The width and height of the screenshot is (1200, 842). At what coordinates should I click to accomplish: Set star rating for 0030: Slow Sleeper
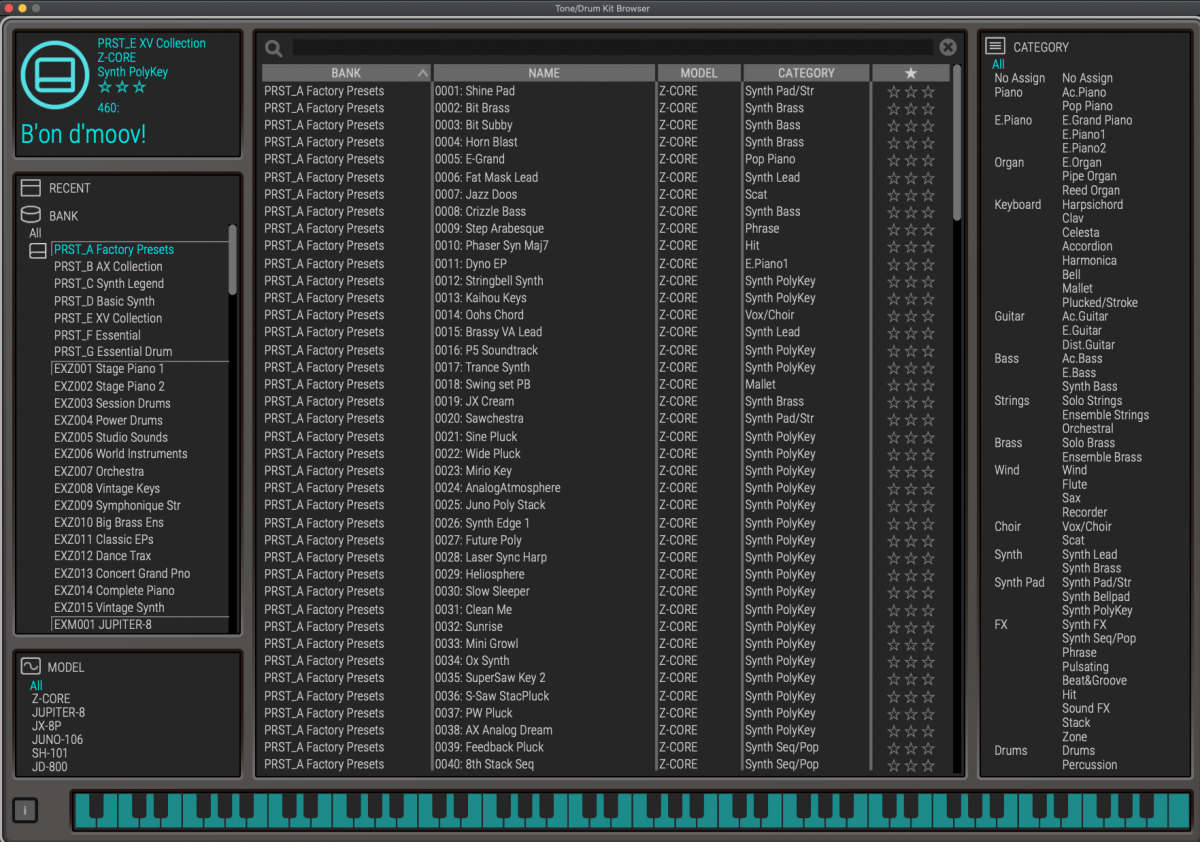tap(910, 593)
